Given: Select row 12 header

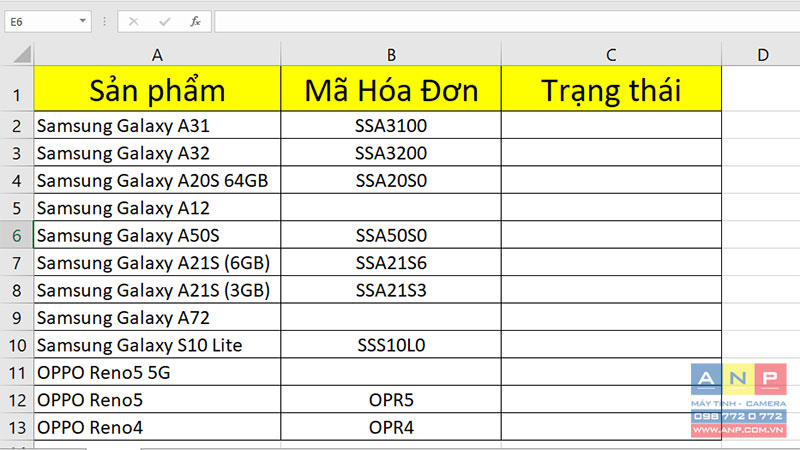Looking at the screenshot, I should click(17, 399).
